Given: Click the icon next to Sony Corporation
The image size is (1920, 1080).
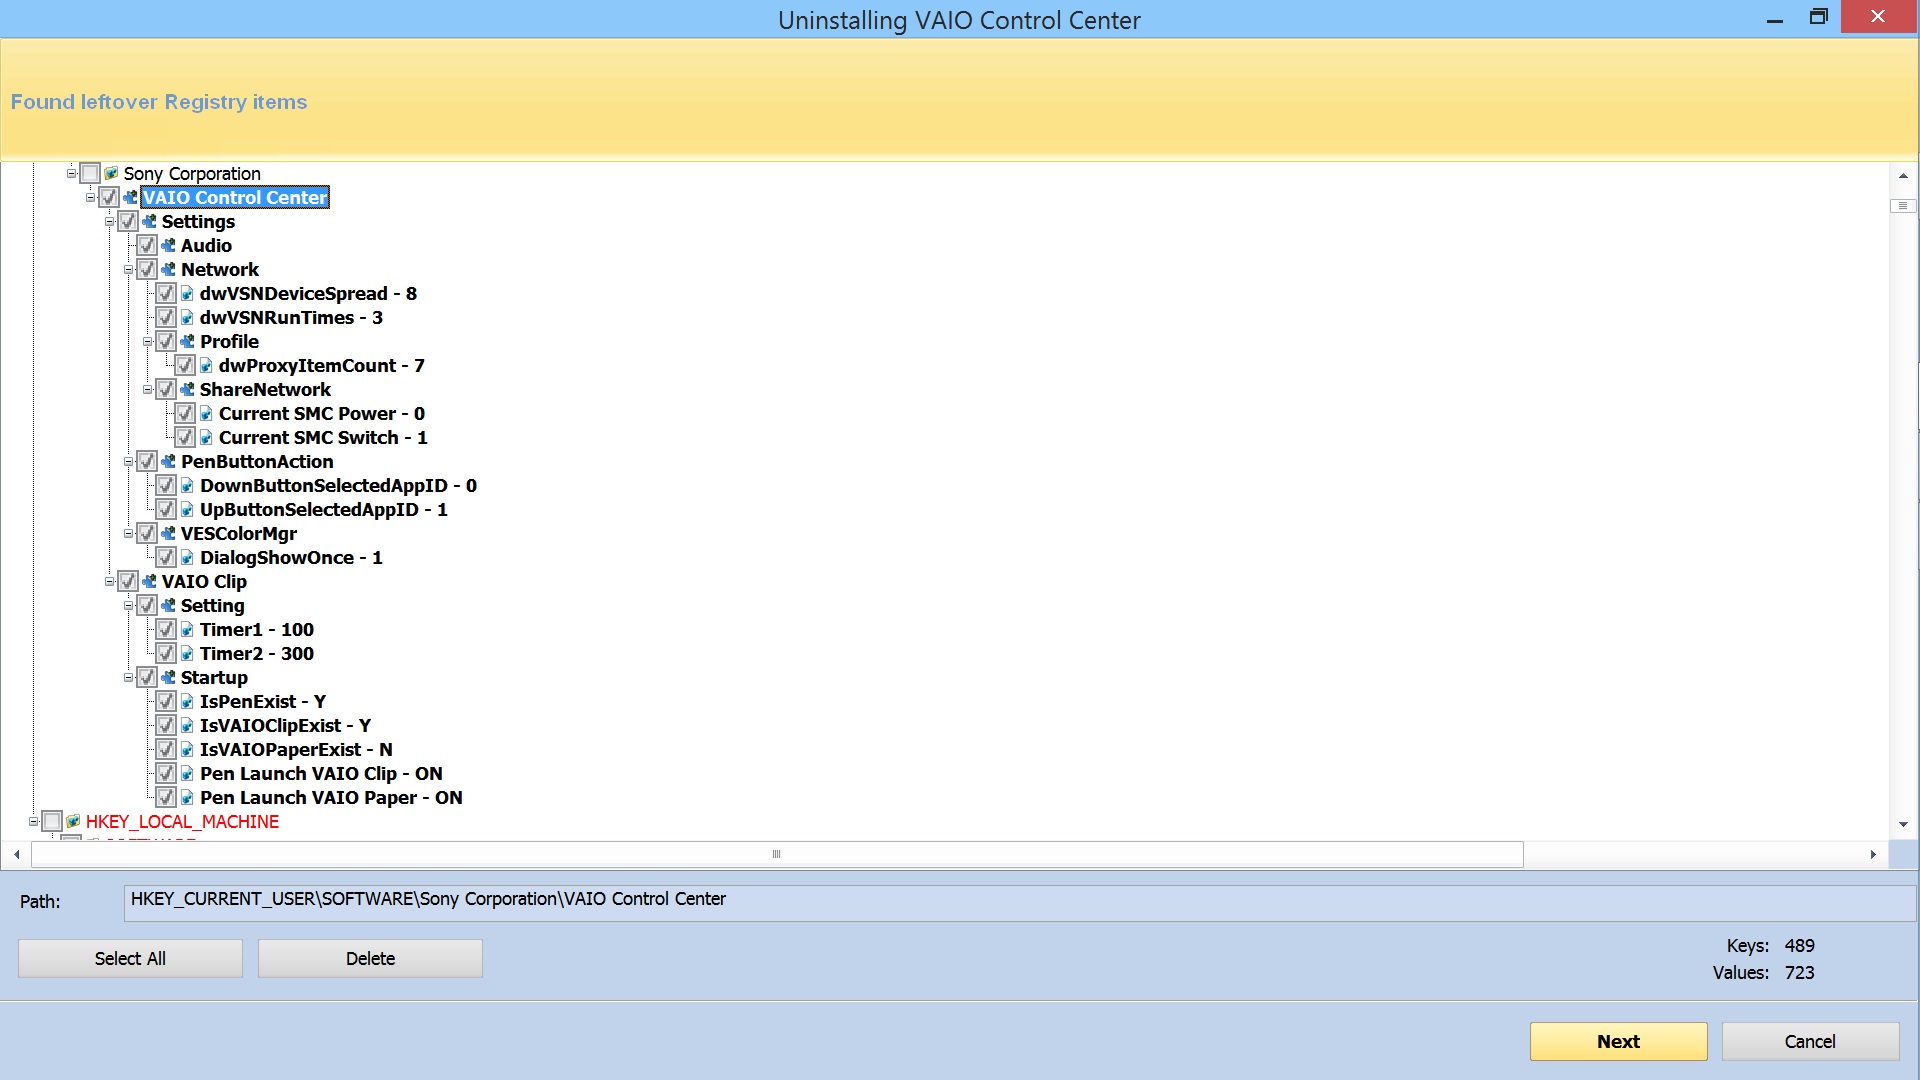Looking at the screenshot, I should [111, 173].
